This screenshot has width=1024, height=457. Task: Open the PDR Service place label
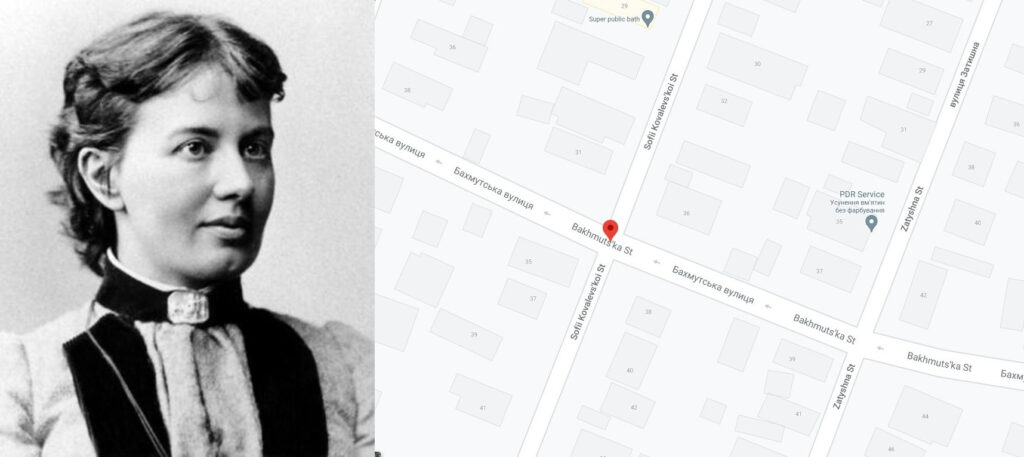tap(862, 195)
